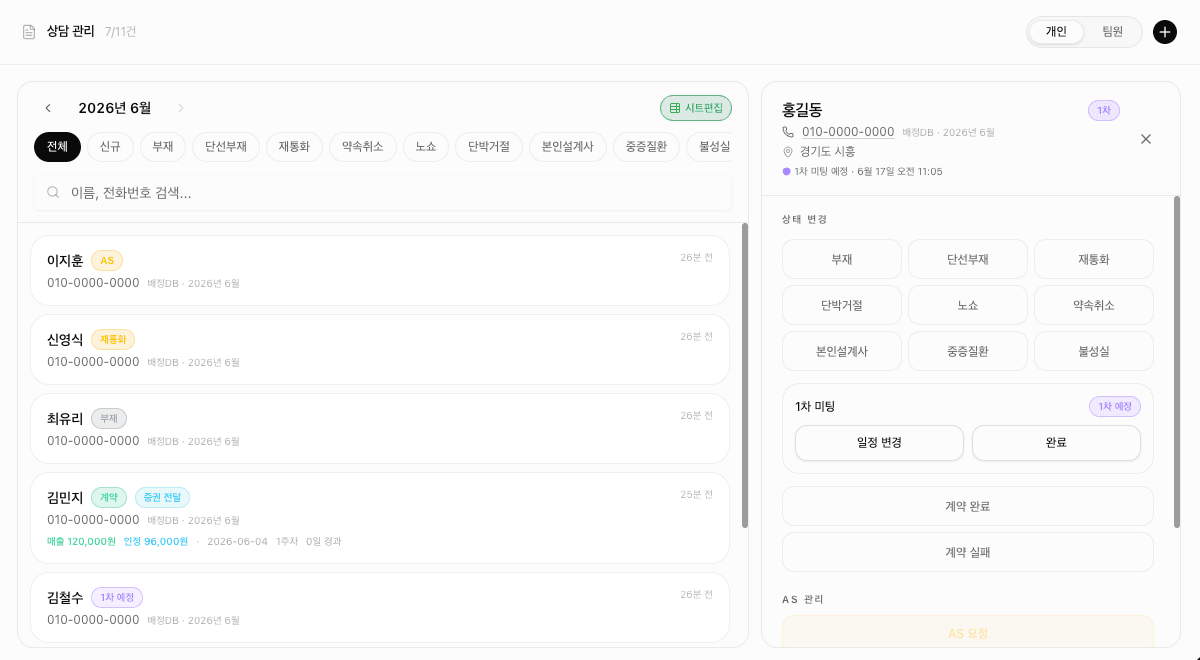Select the 단박거절 filter tab
The image size is (1200, 660).
coord(489,147)
